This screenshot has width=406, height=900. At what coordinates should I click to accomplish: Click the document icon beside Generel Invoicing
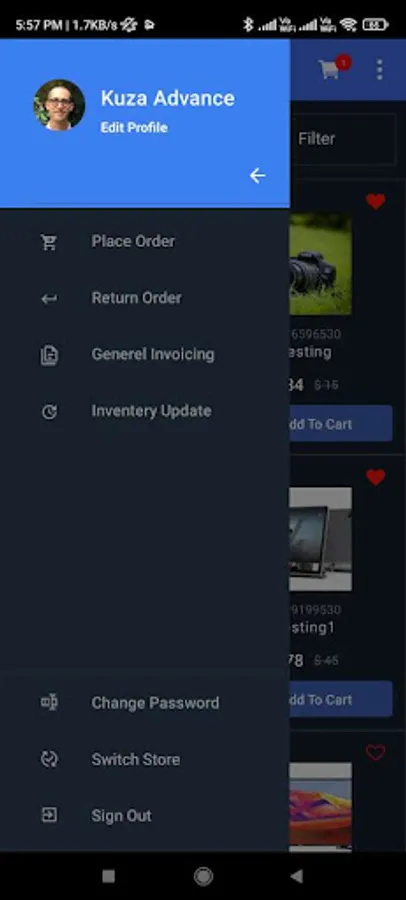tap(49, 355)
